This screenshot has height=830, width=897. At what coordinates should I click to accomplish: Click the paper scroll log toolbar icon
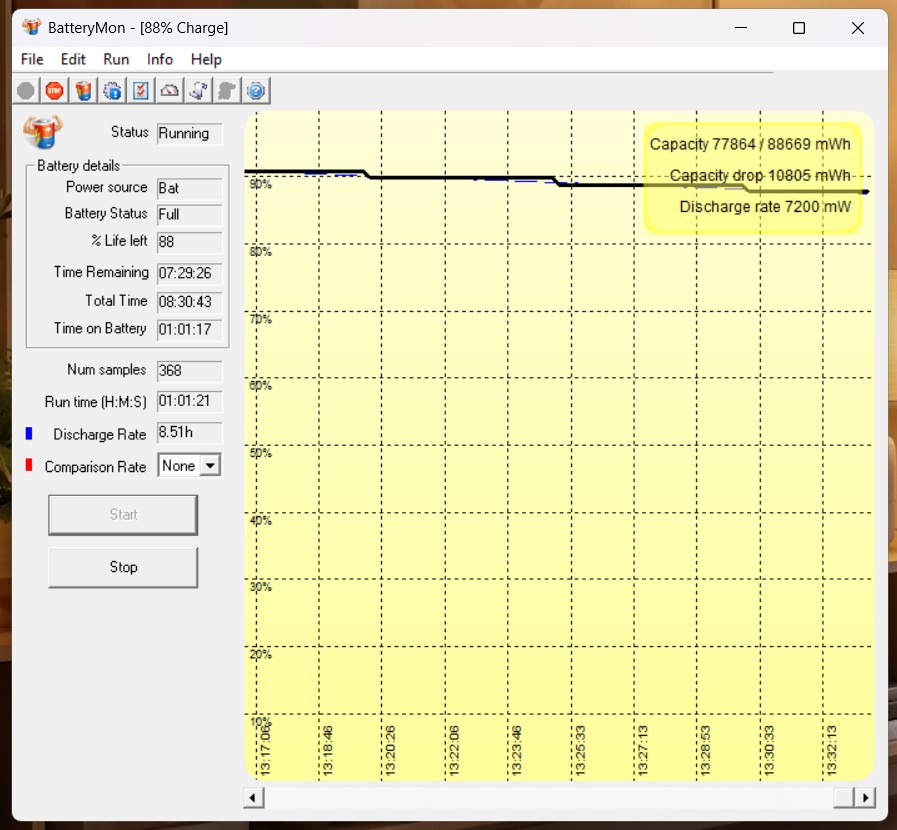click(x=199, y=90)
